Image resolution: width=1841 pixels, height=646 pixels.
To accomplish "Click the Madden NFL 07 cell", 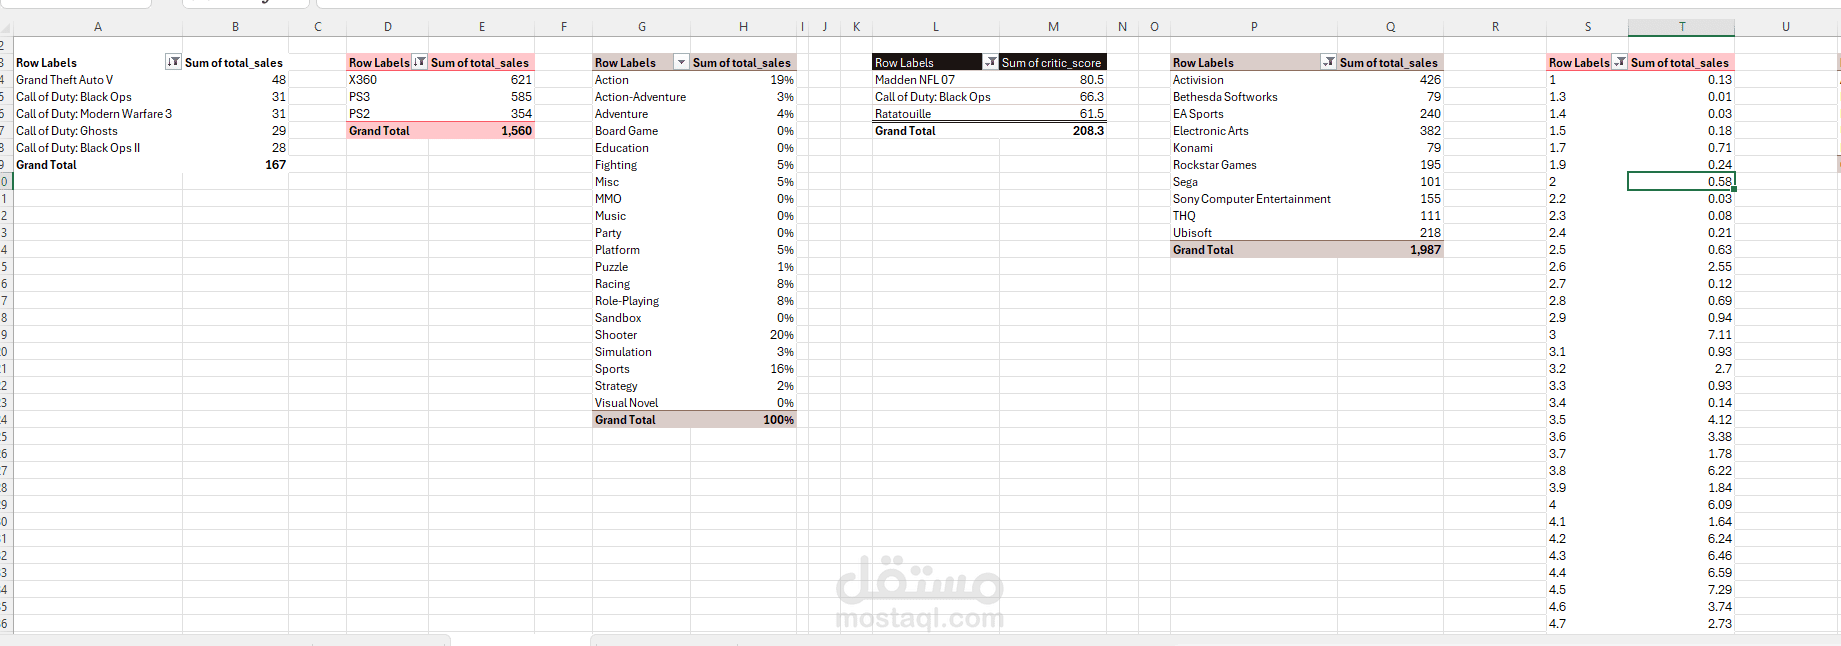I will [936, 80].
